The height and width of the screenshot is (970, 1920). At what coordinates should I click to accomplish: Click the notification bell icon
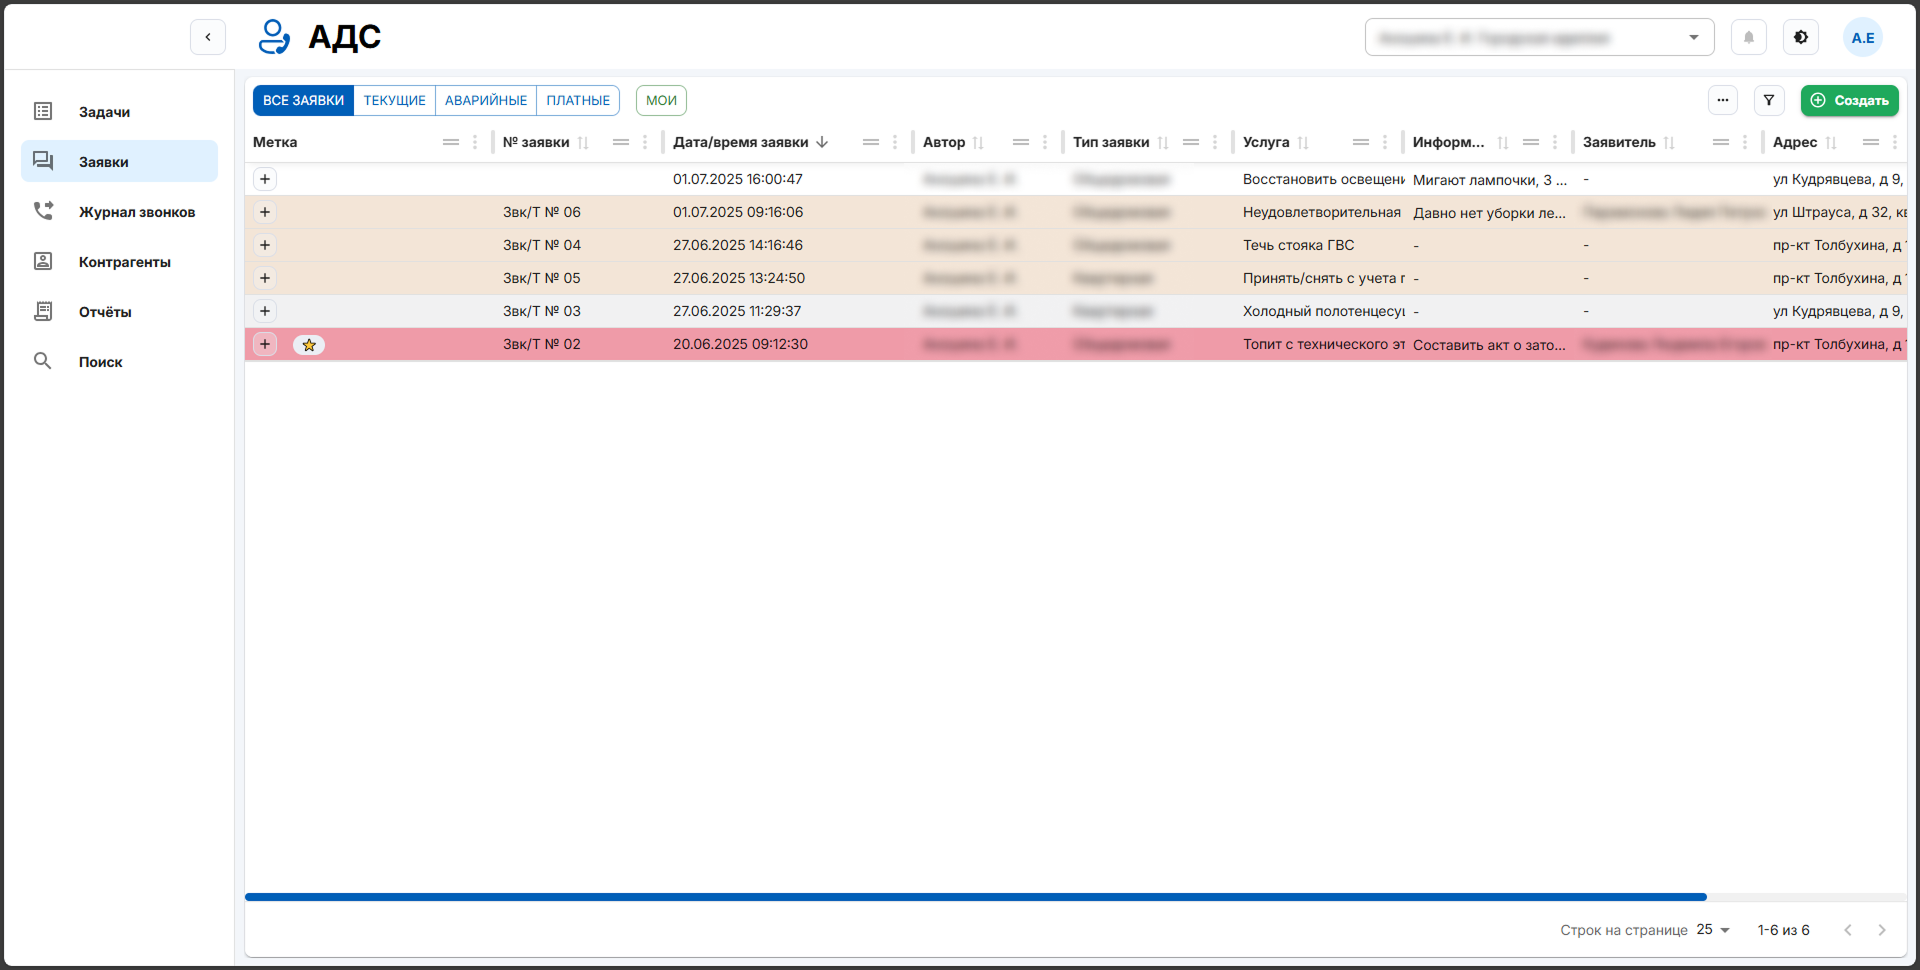click(1748, 38)
